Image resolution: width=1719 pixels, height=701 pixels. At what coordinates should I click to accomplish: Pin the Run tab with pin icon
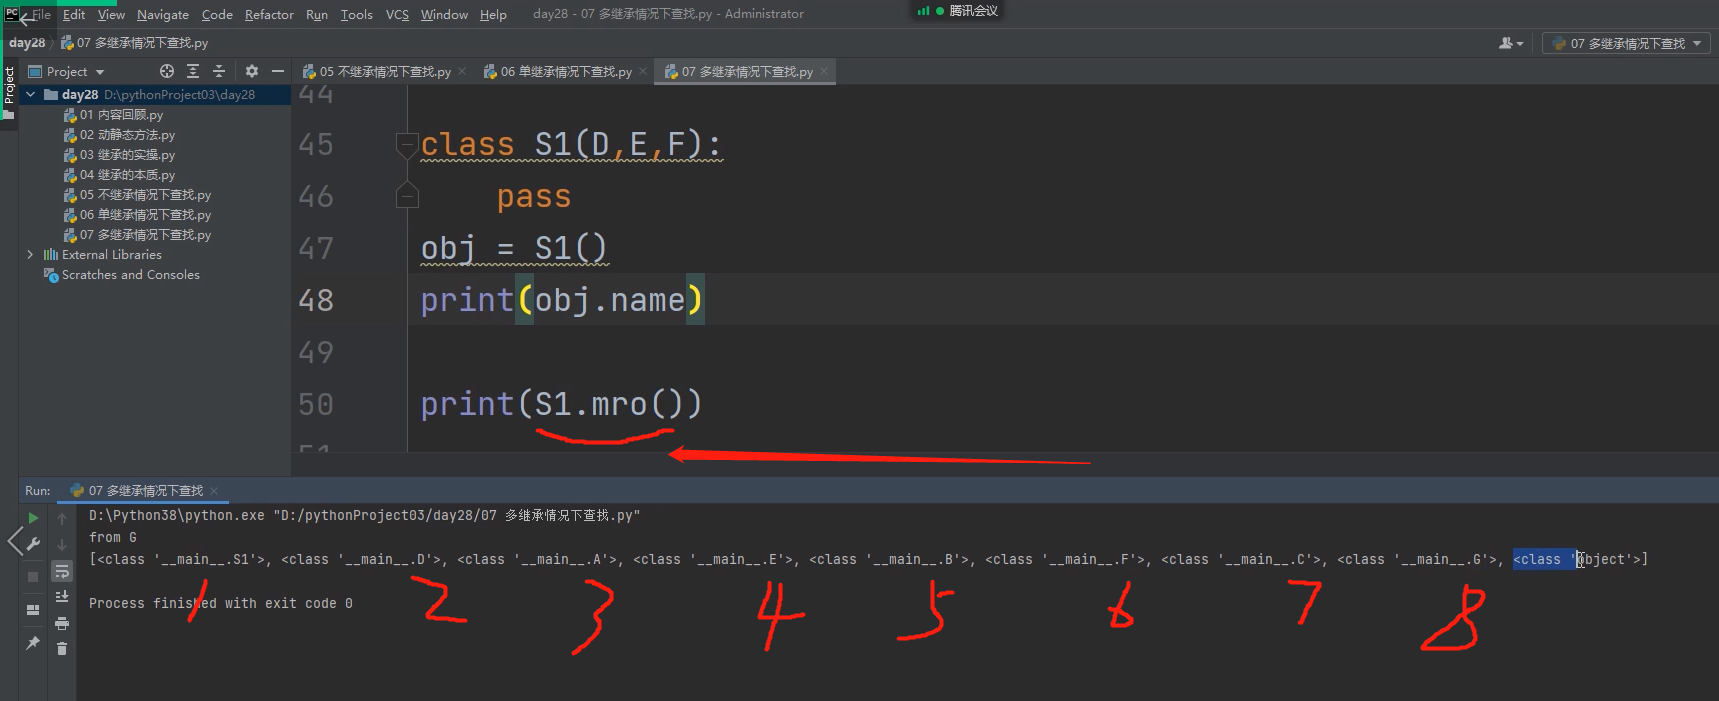(33, 643)
